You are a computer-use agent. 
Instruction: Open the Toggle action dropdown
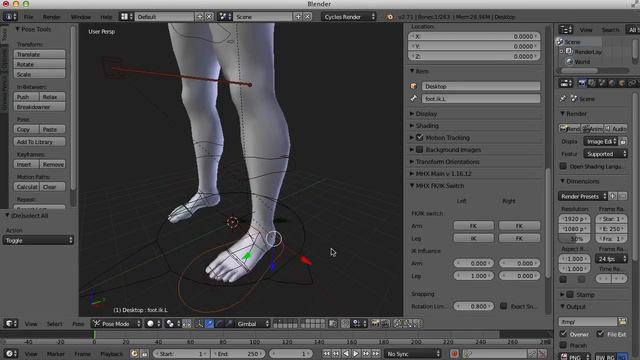click(38, 240)
